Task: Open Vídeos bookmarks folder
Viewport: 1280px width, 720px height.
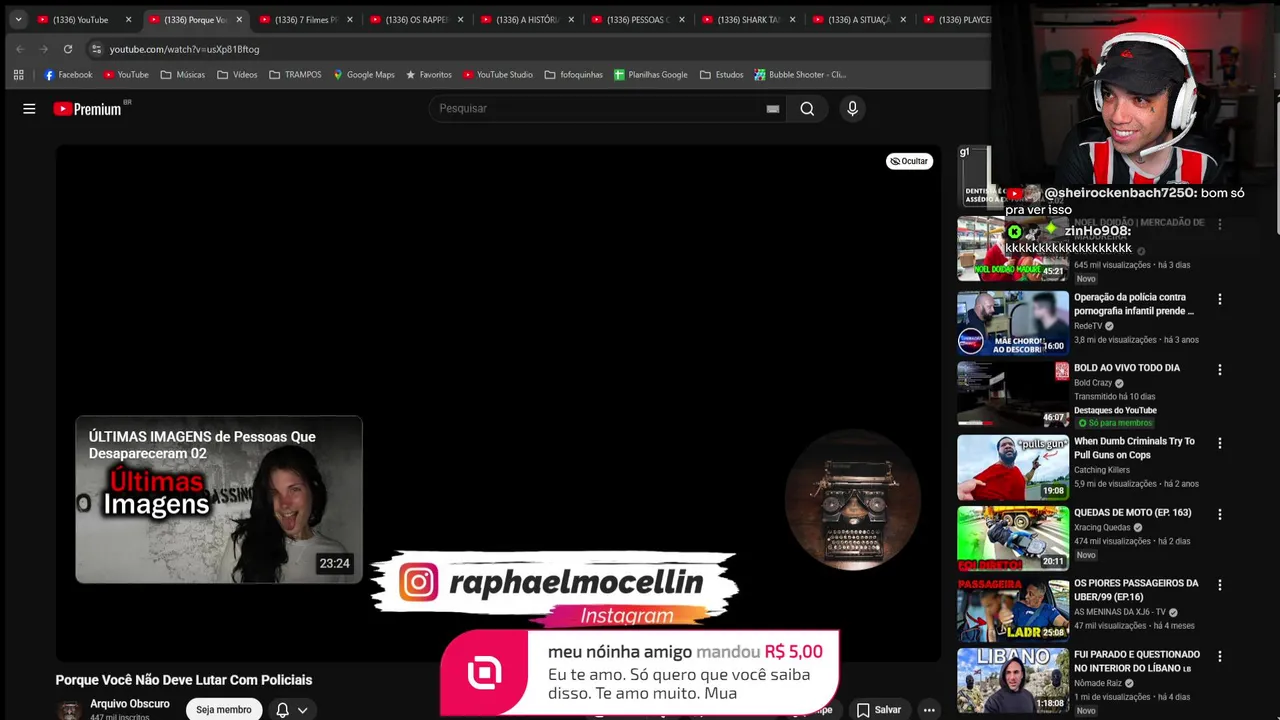Action: coord(237,75)
